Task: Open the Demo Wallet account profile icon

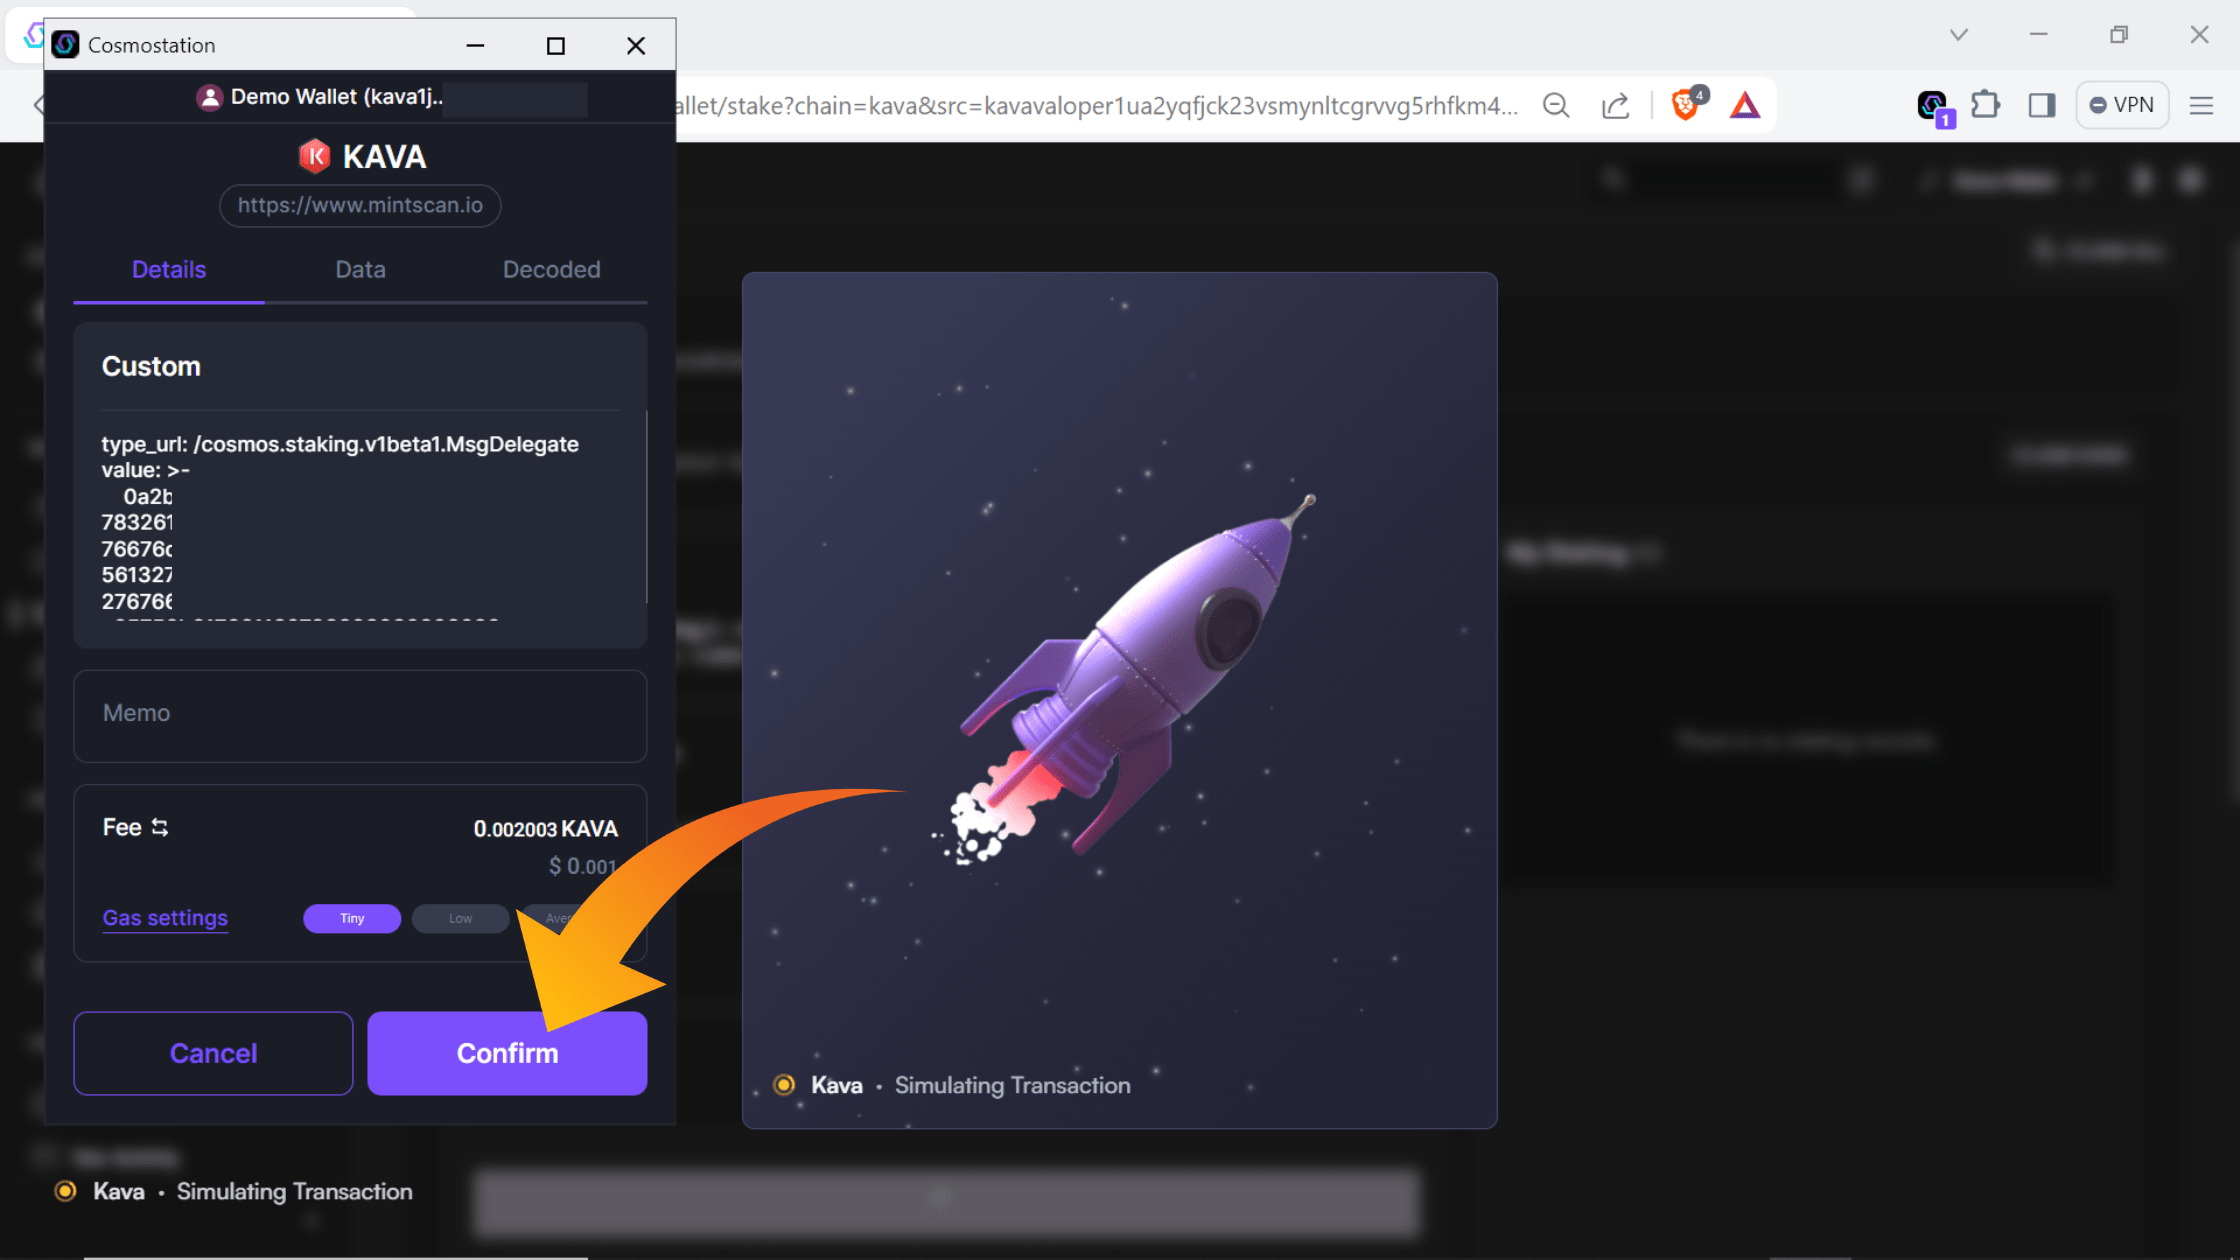Action: pyautogui.click(x=209, y=97)
